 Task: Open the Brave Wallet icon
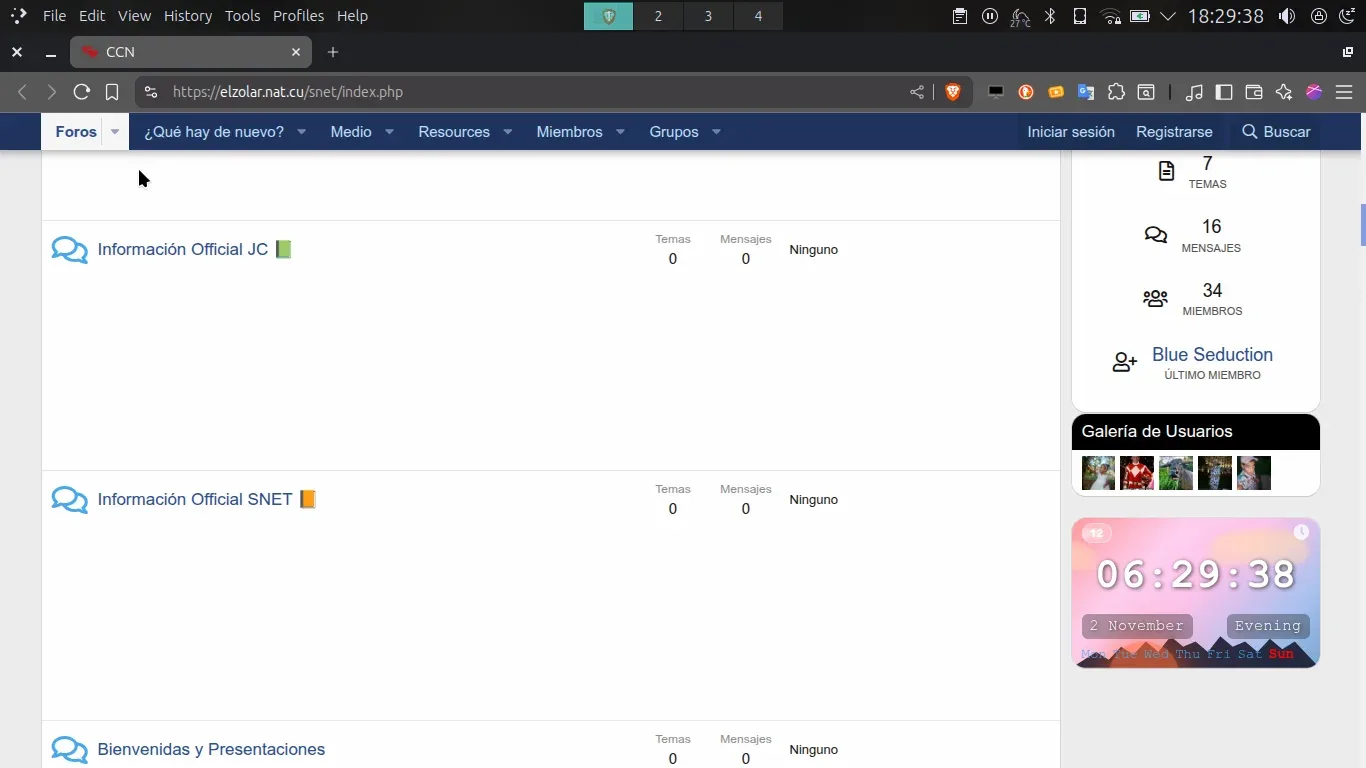click(x=1254, y=92)
